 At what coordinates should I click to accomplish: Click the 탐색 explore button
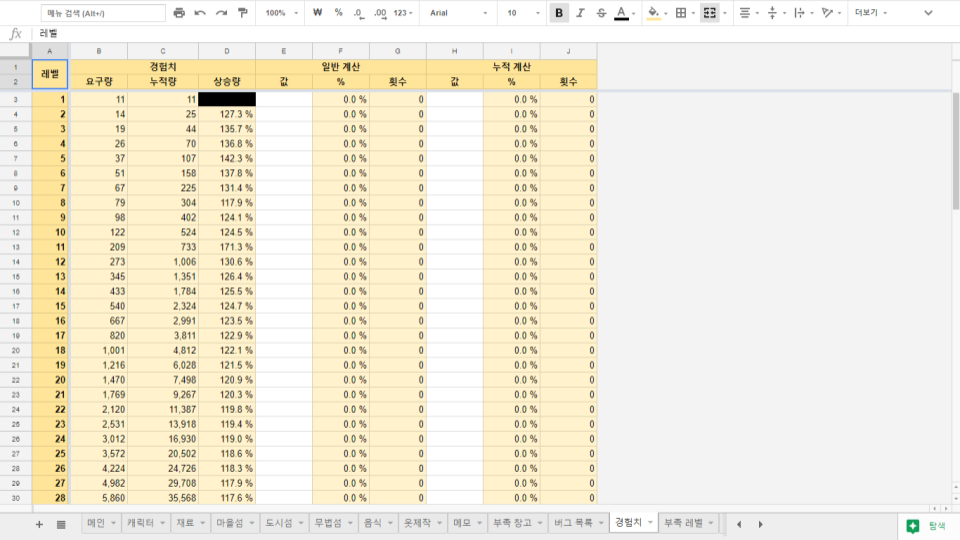(x=927, y=525)
